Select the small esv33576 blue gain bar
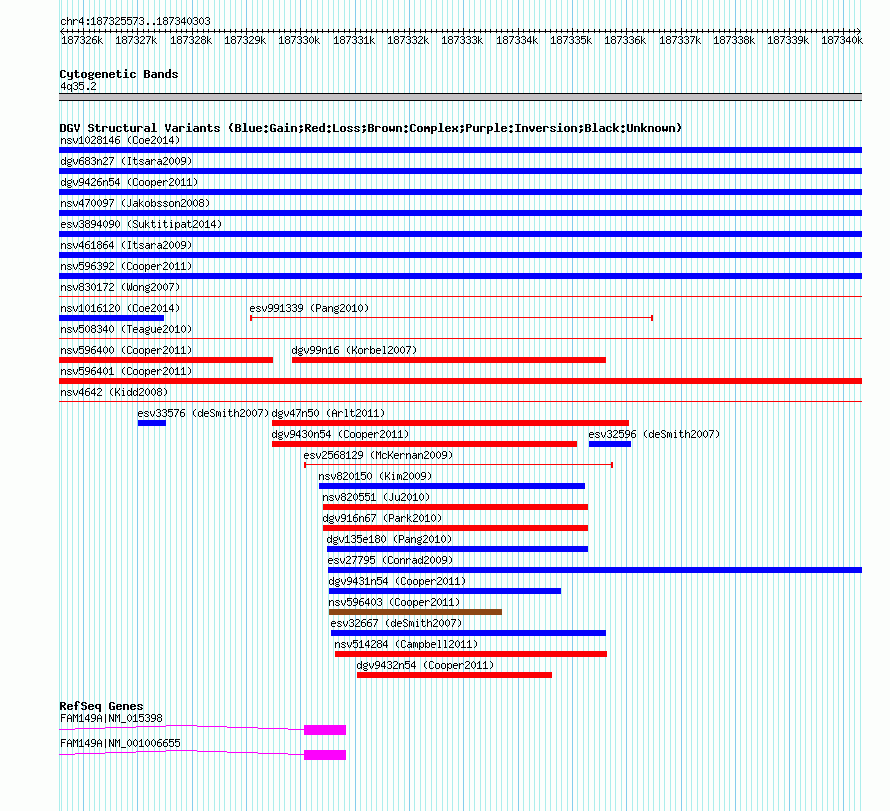The image size is (890, 811). pyautogui.click(x=152, y=423)
